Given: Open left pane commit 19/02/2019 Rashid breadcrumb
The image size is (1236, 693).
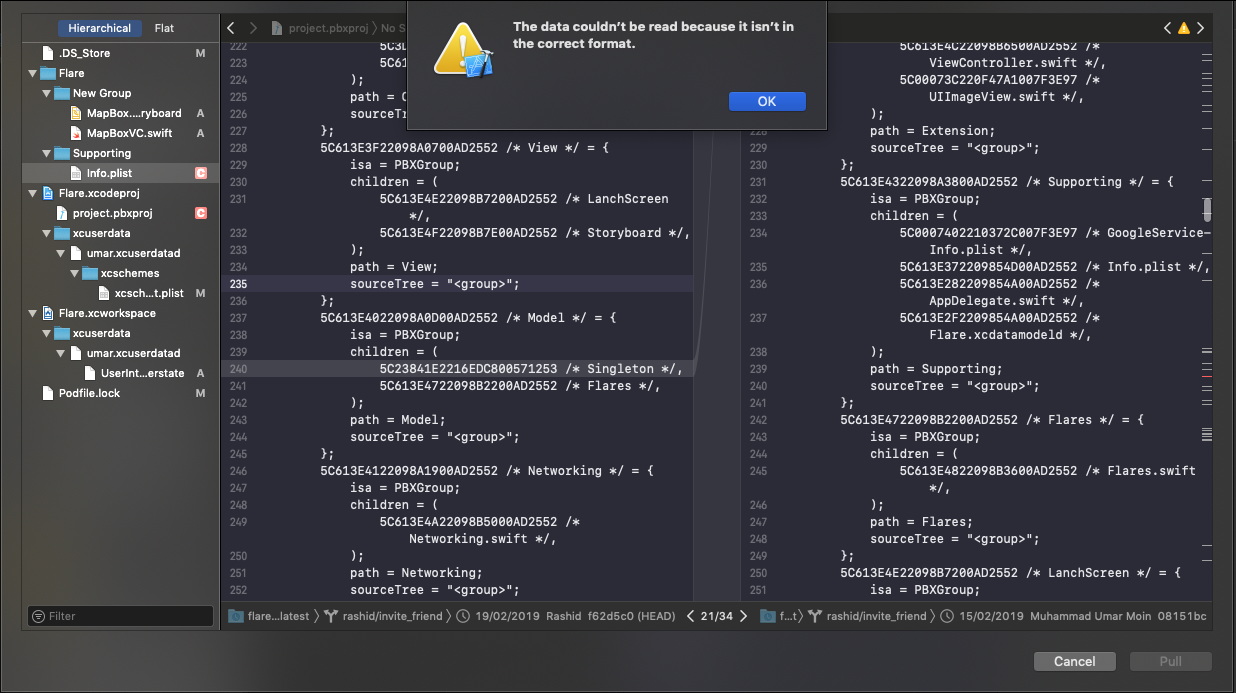Looking at the screenshot, I should click(x=566, y=616).
